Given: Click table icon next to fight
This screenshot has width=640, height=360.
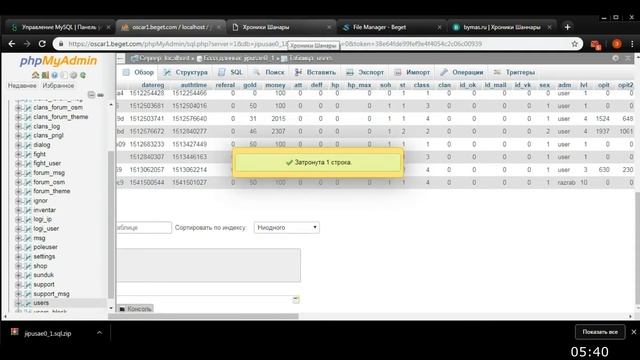Looking at the screenshot, I should (27, 154).
